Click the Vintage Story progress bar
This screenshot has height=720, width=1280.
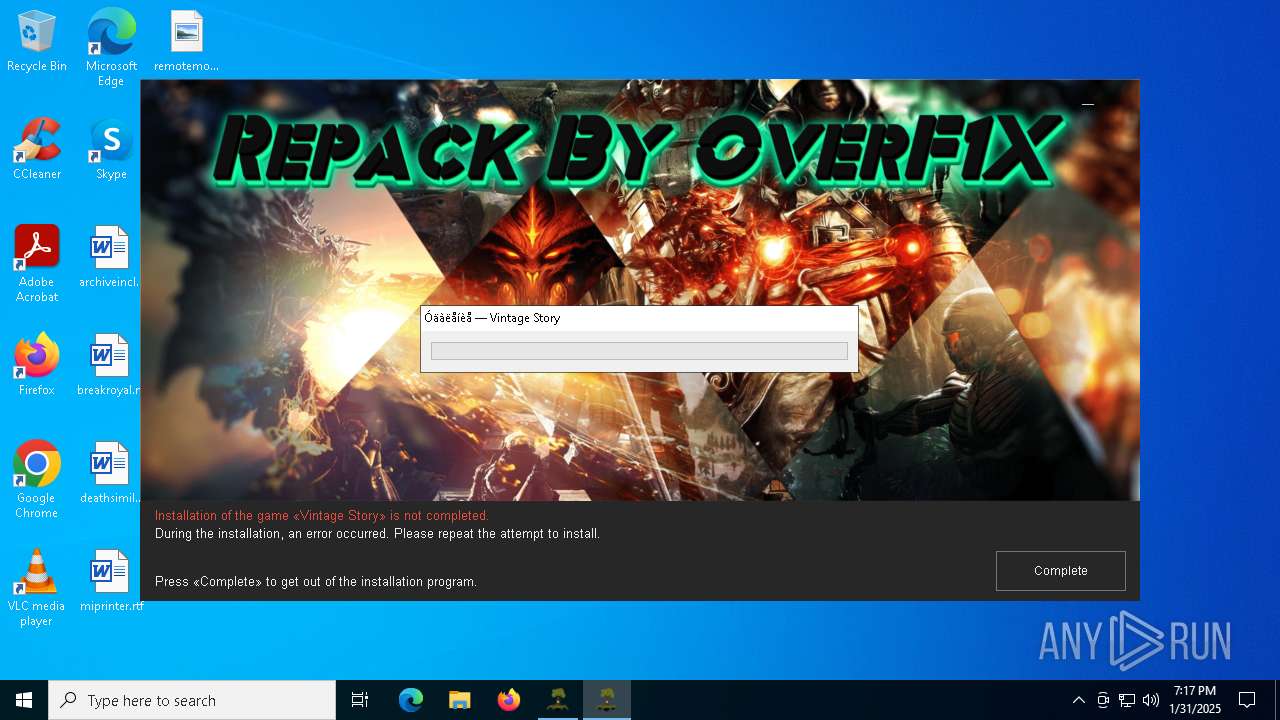pos(639,351)
